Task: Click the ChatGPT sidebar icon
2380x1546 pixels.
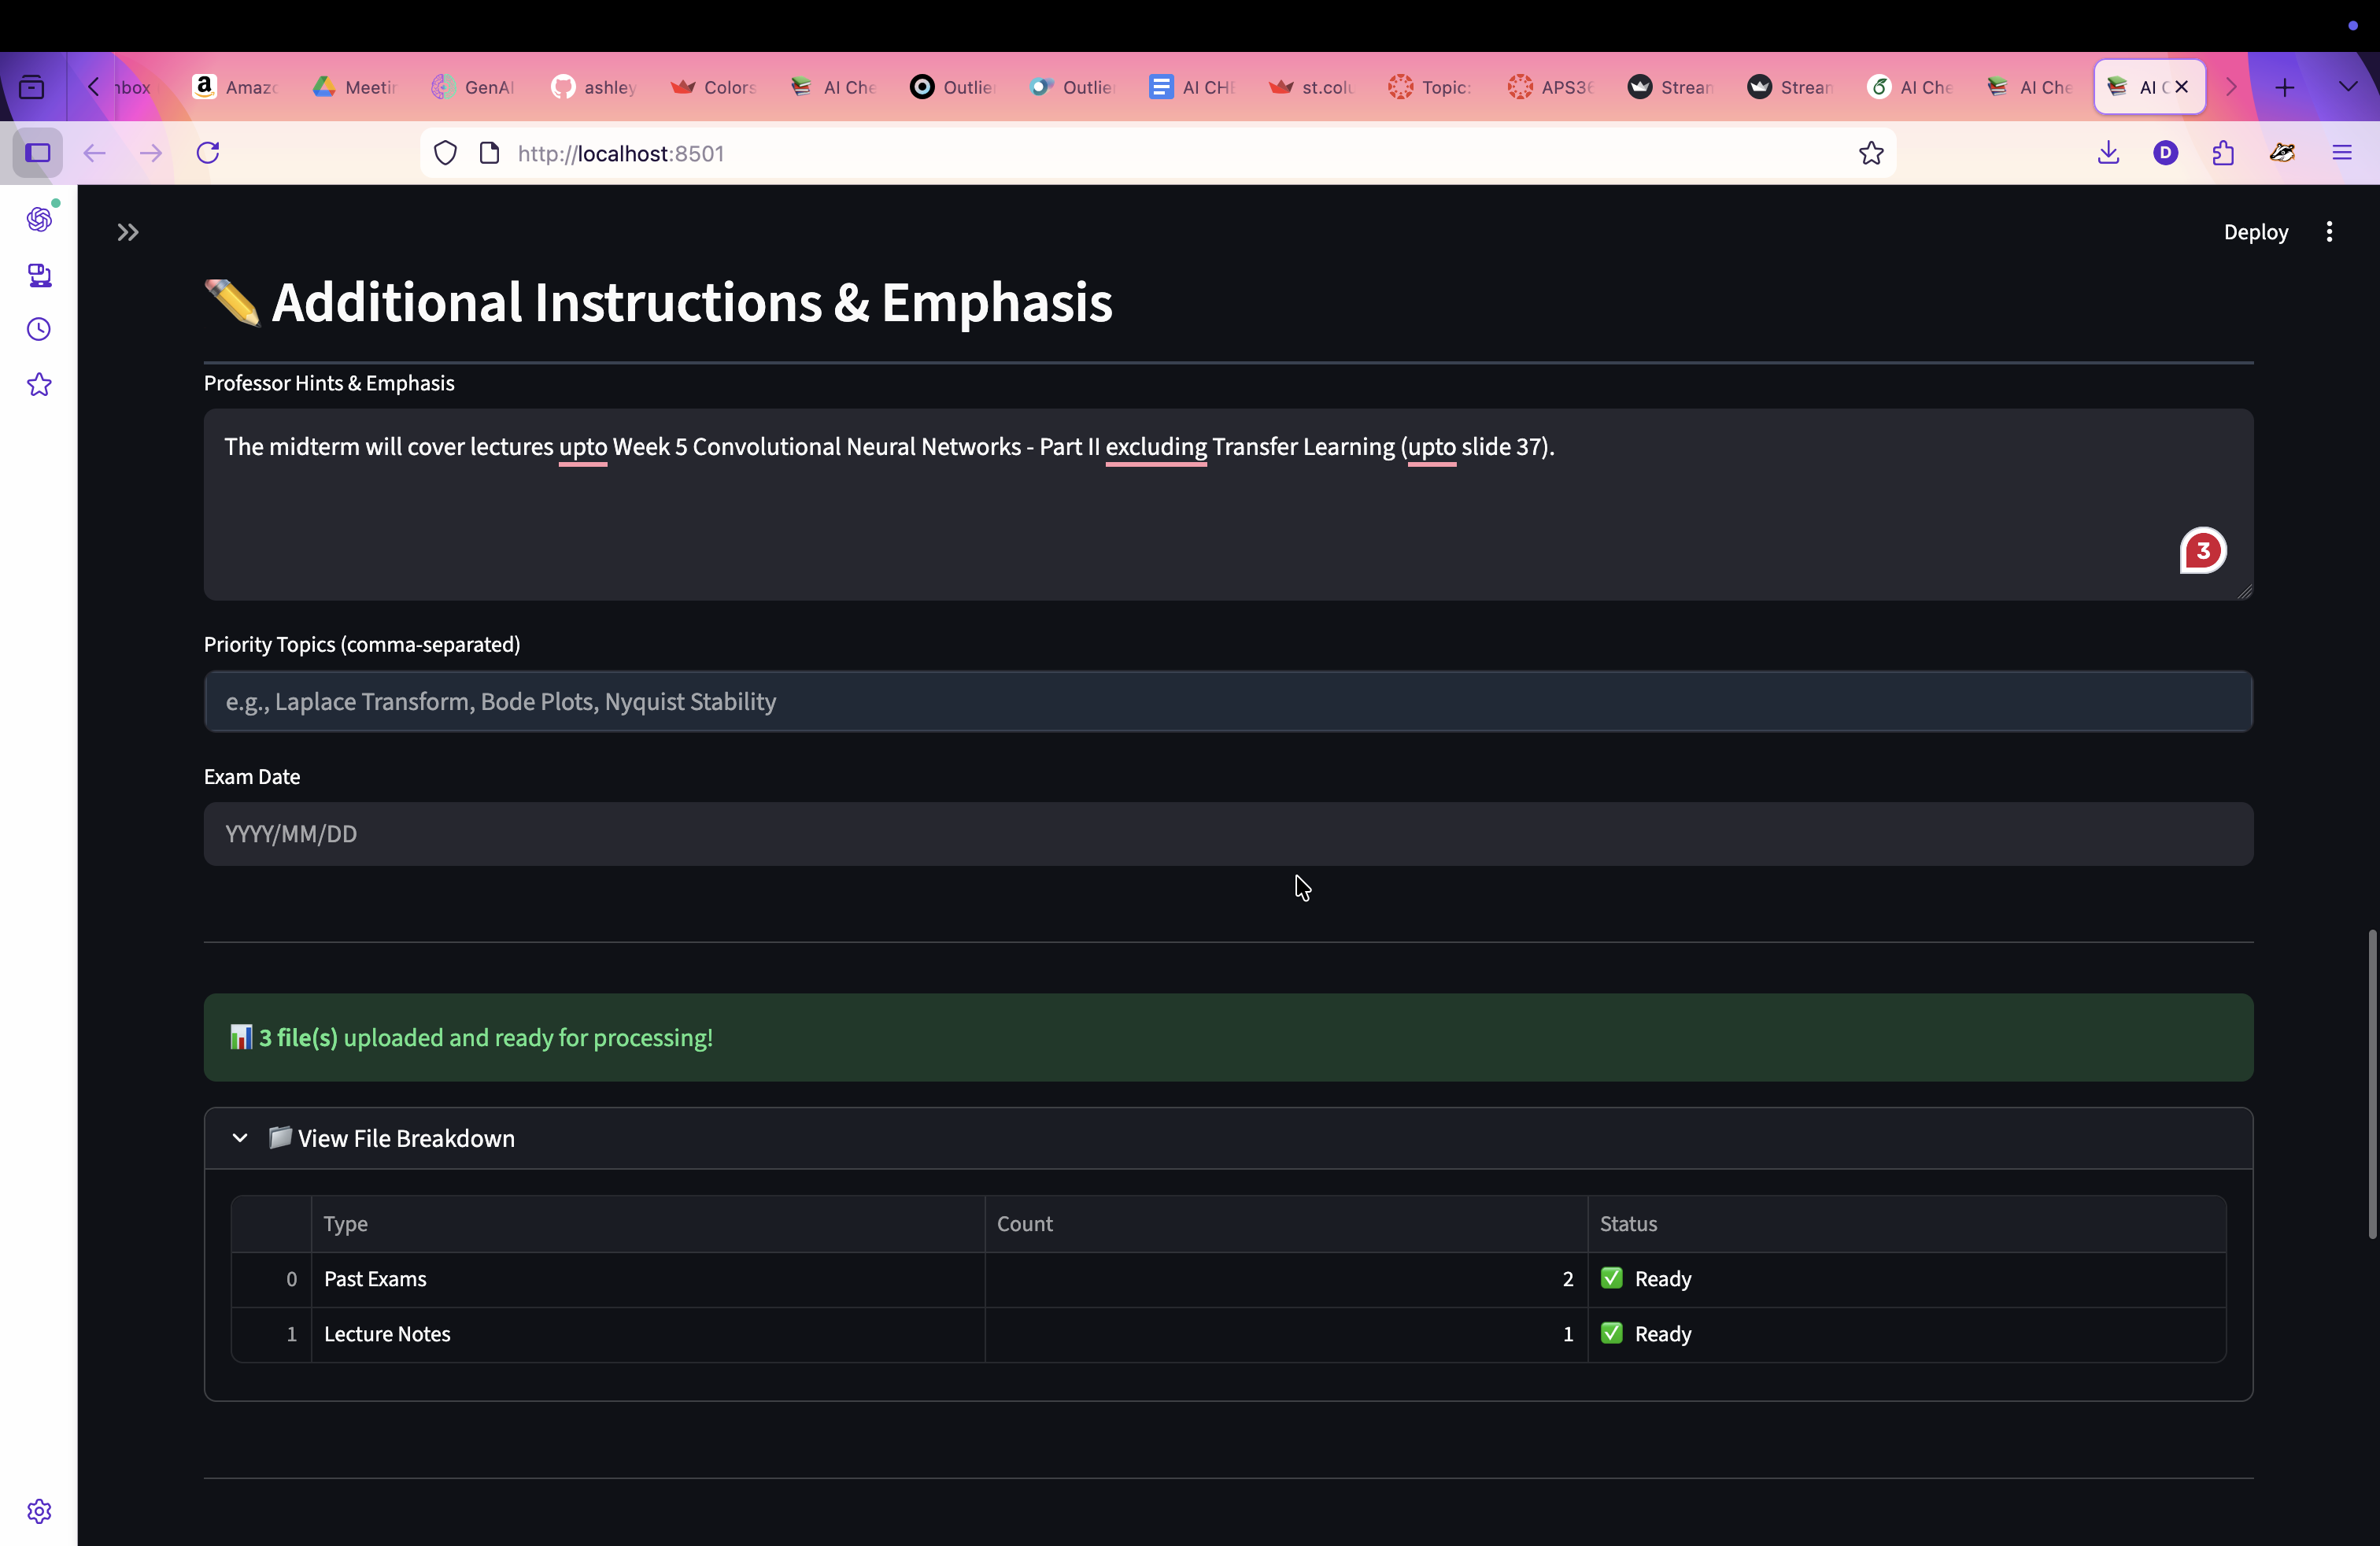Action: pos(39,219)
